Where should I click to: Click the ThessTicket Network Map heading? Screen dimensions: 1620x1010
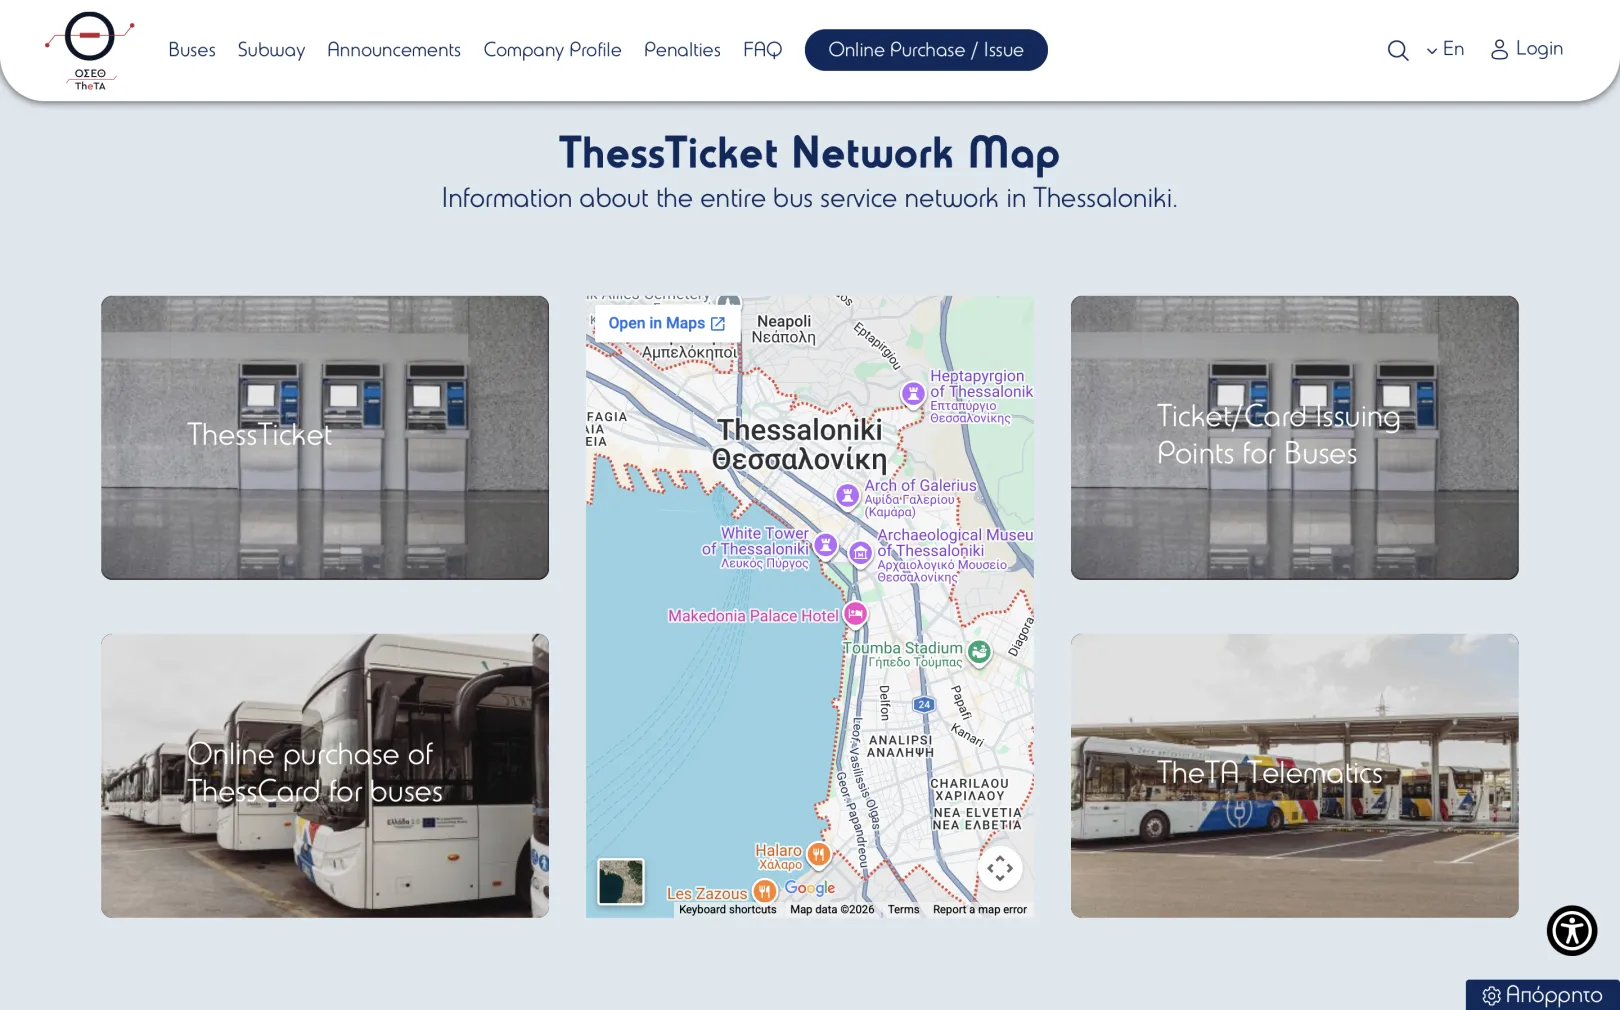click(809, 153)
